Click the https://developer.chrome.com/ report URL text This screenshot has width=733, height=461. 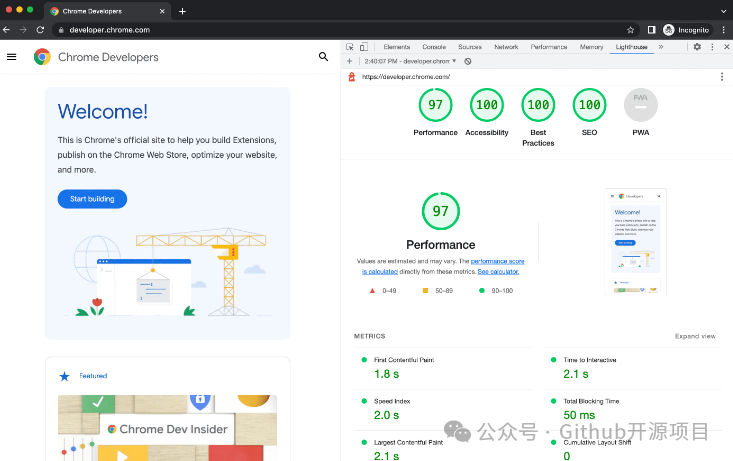click(406, 77)
